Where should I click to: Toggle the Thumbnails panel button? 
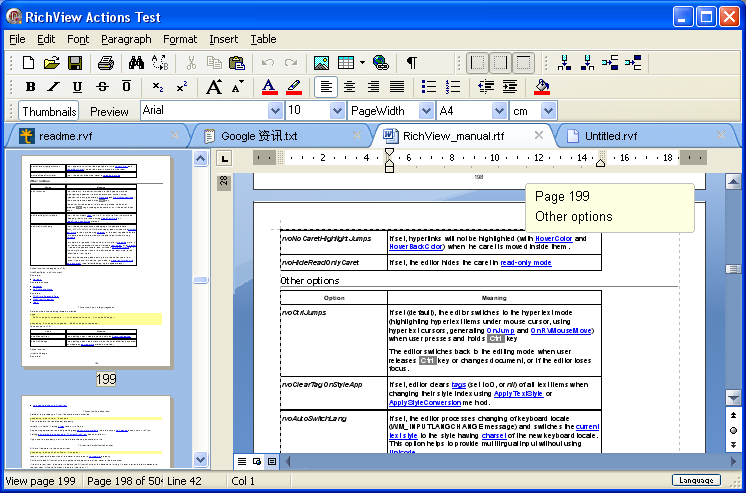49,111
